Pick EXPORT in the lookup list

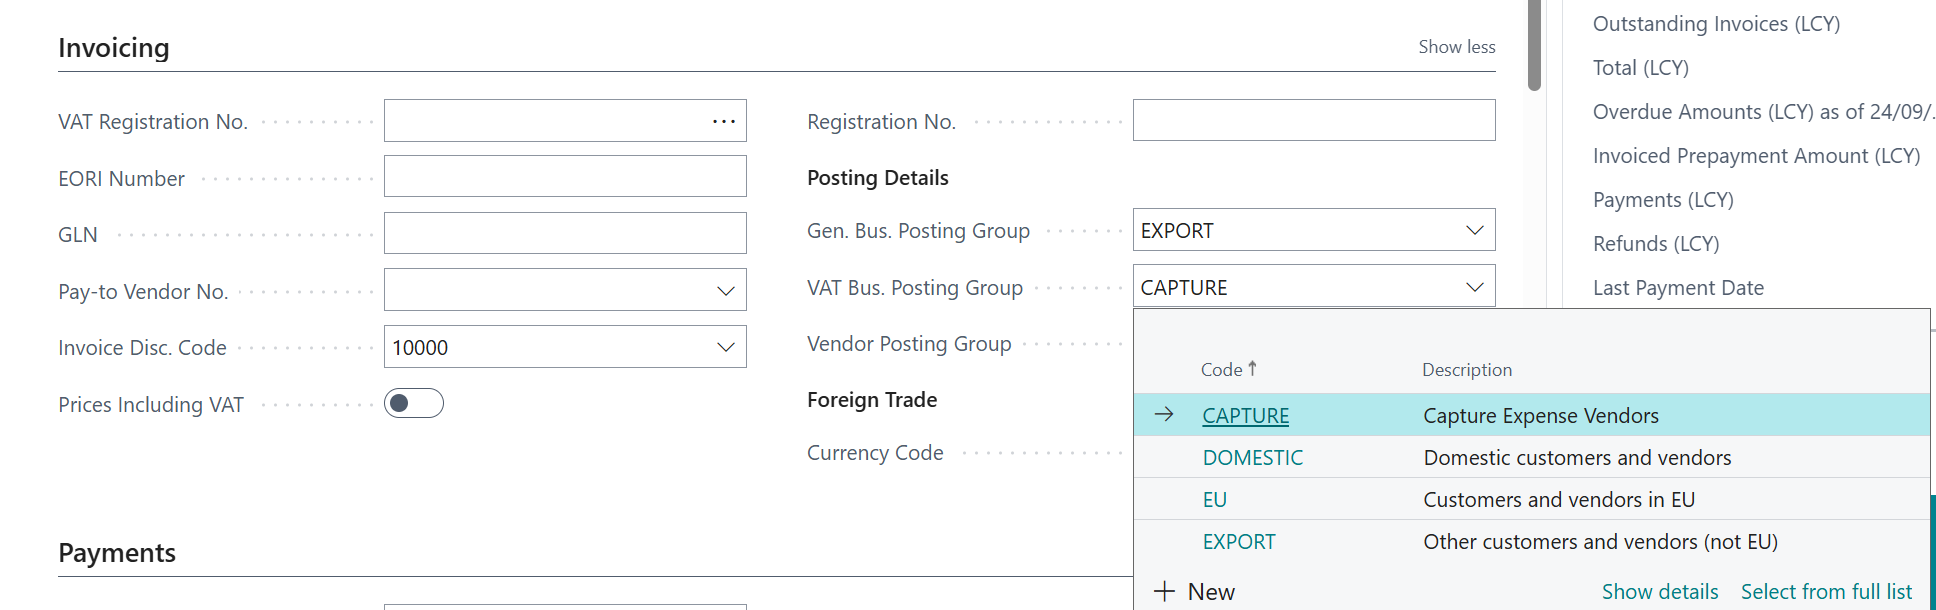tap(1238, 542)
